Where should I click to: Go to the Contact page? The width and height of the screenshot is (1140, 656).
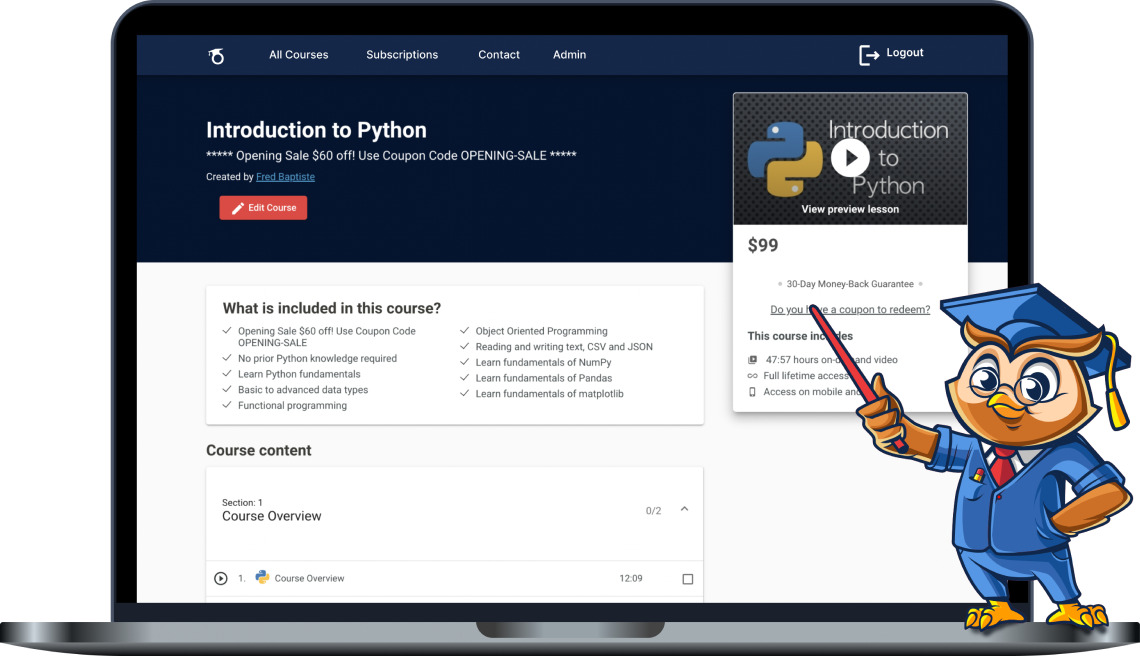499,55
